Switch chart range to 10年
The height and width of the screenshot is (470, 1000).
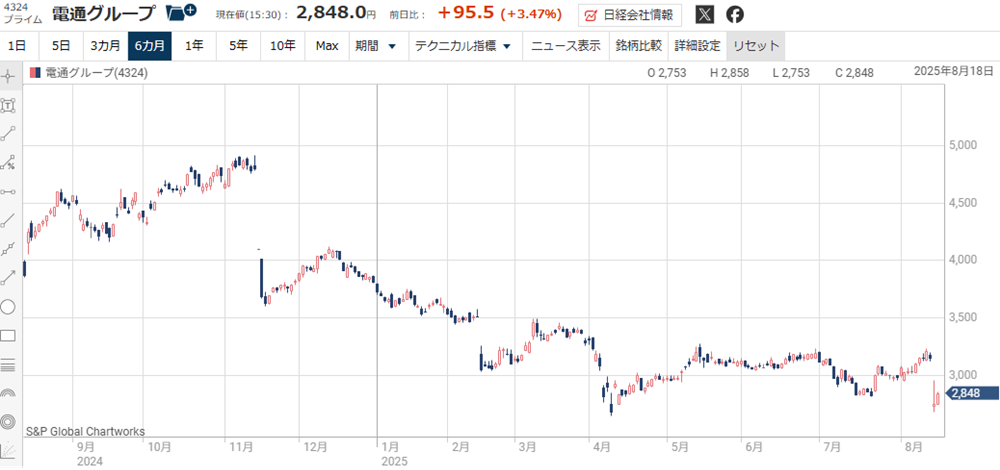tap(283, 46)
